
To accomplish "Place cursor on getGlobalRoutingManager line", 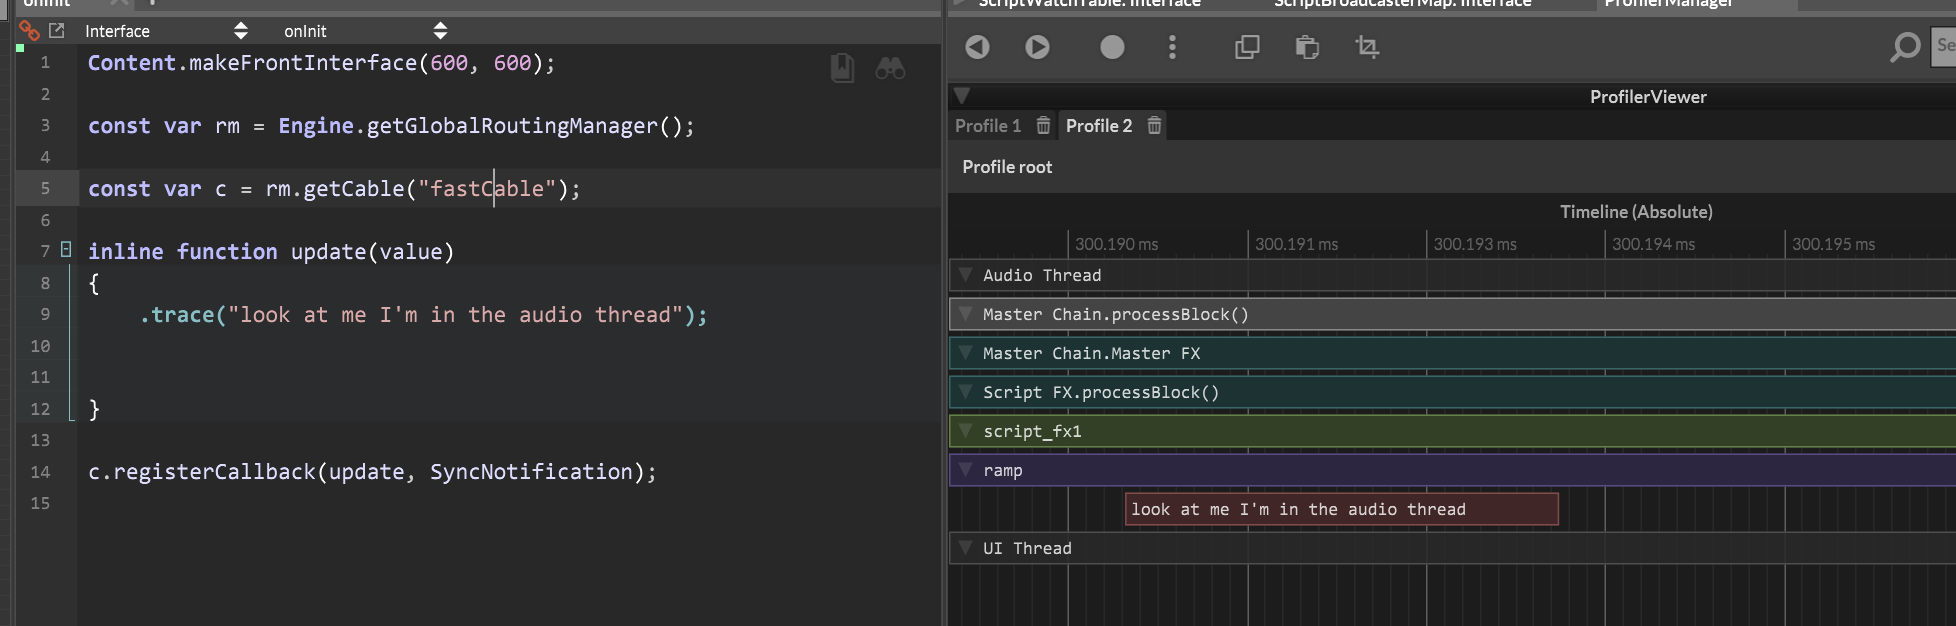I will coord(391,126).
